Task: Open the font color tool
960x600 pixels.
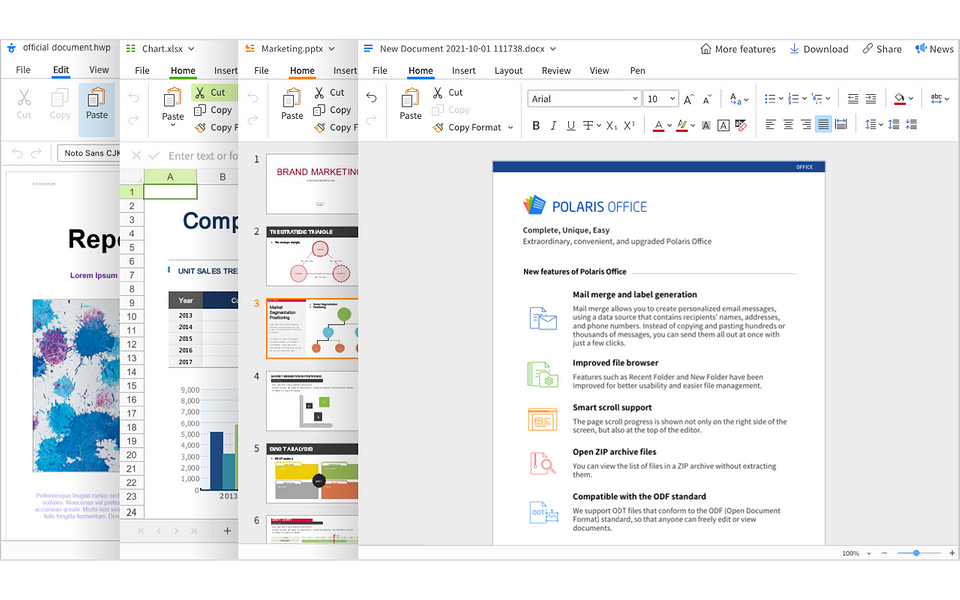Action: [659, 124]
